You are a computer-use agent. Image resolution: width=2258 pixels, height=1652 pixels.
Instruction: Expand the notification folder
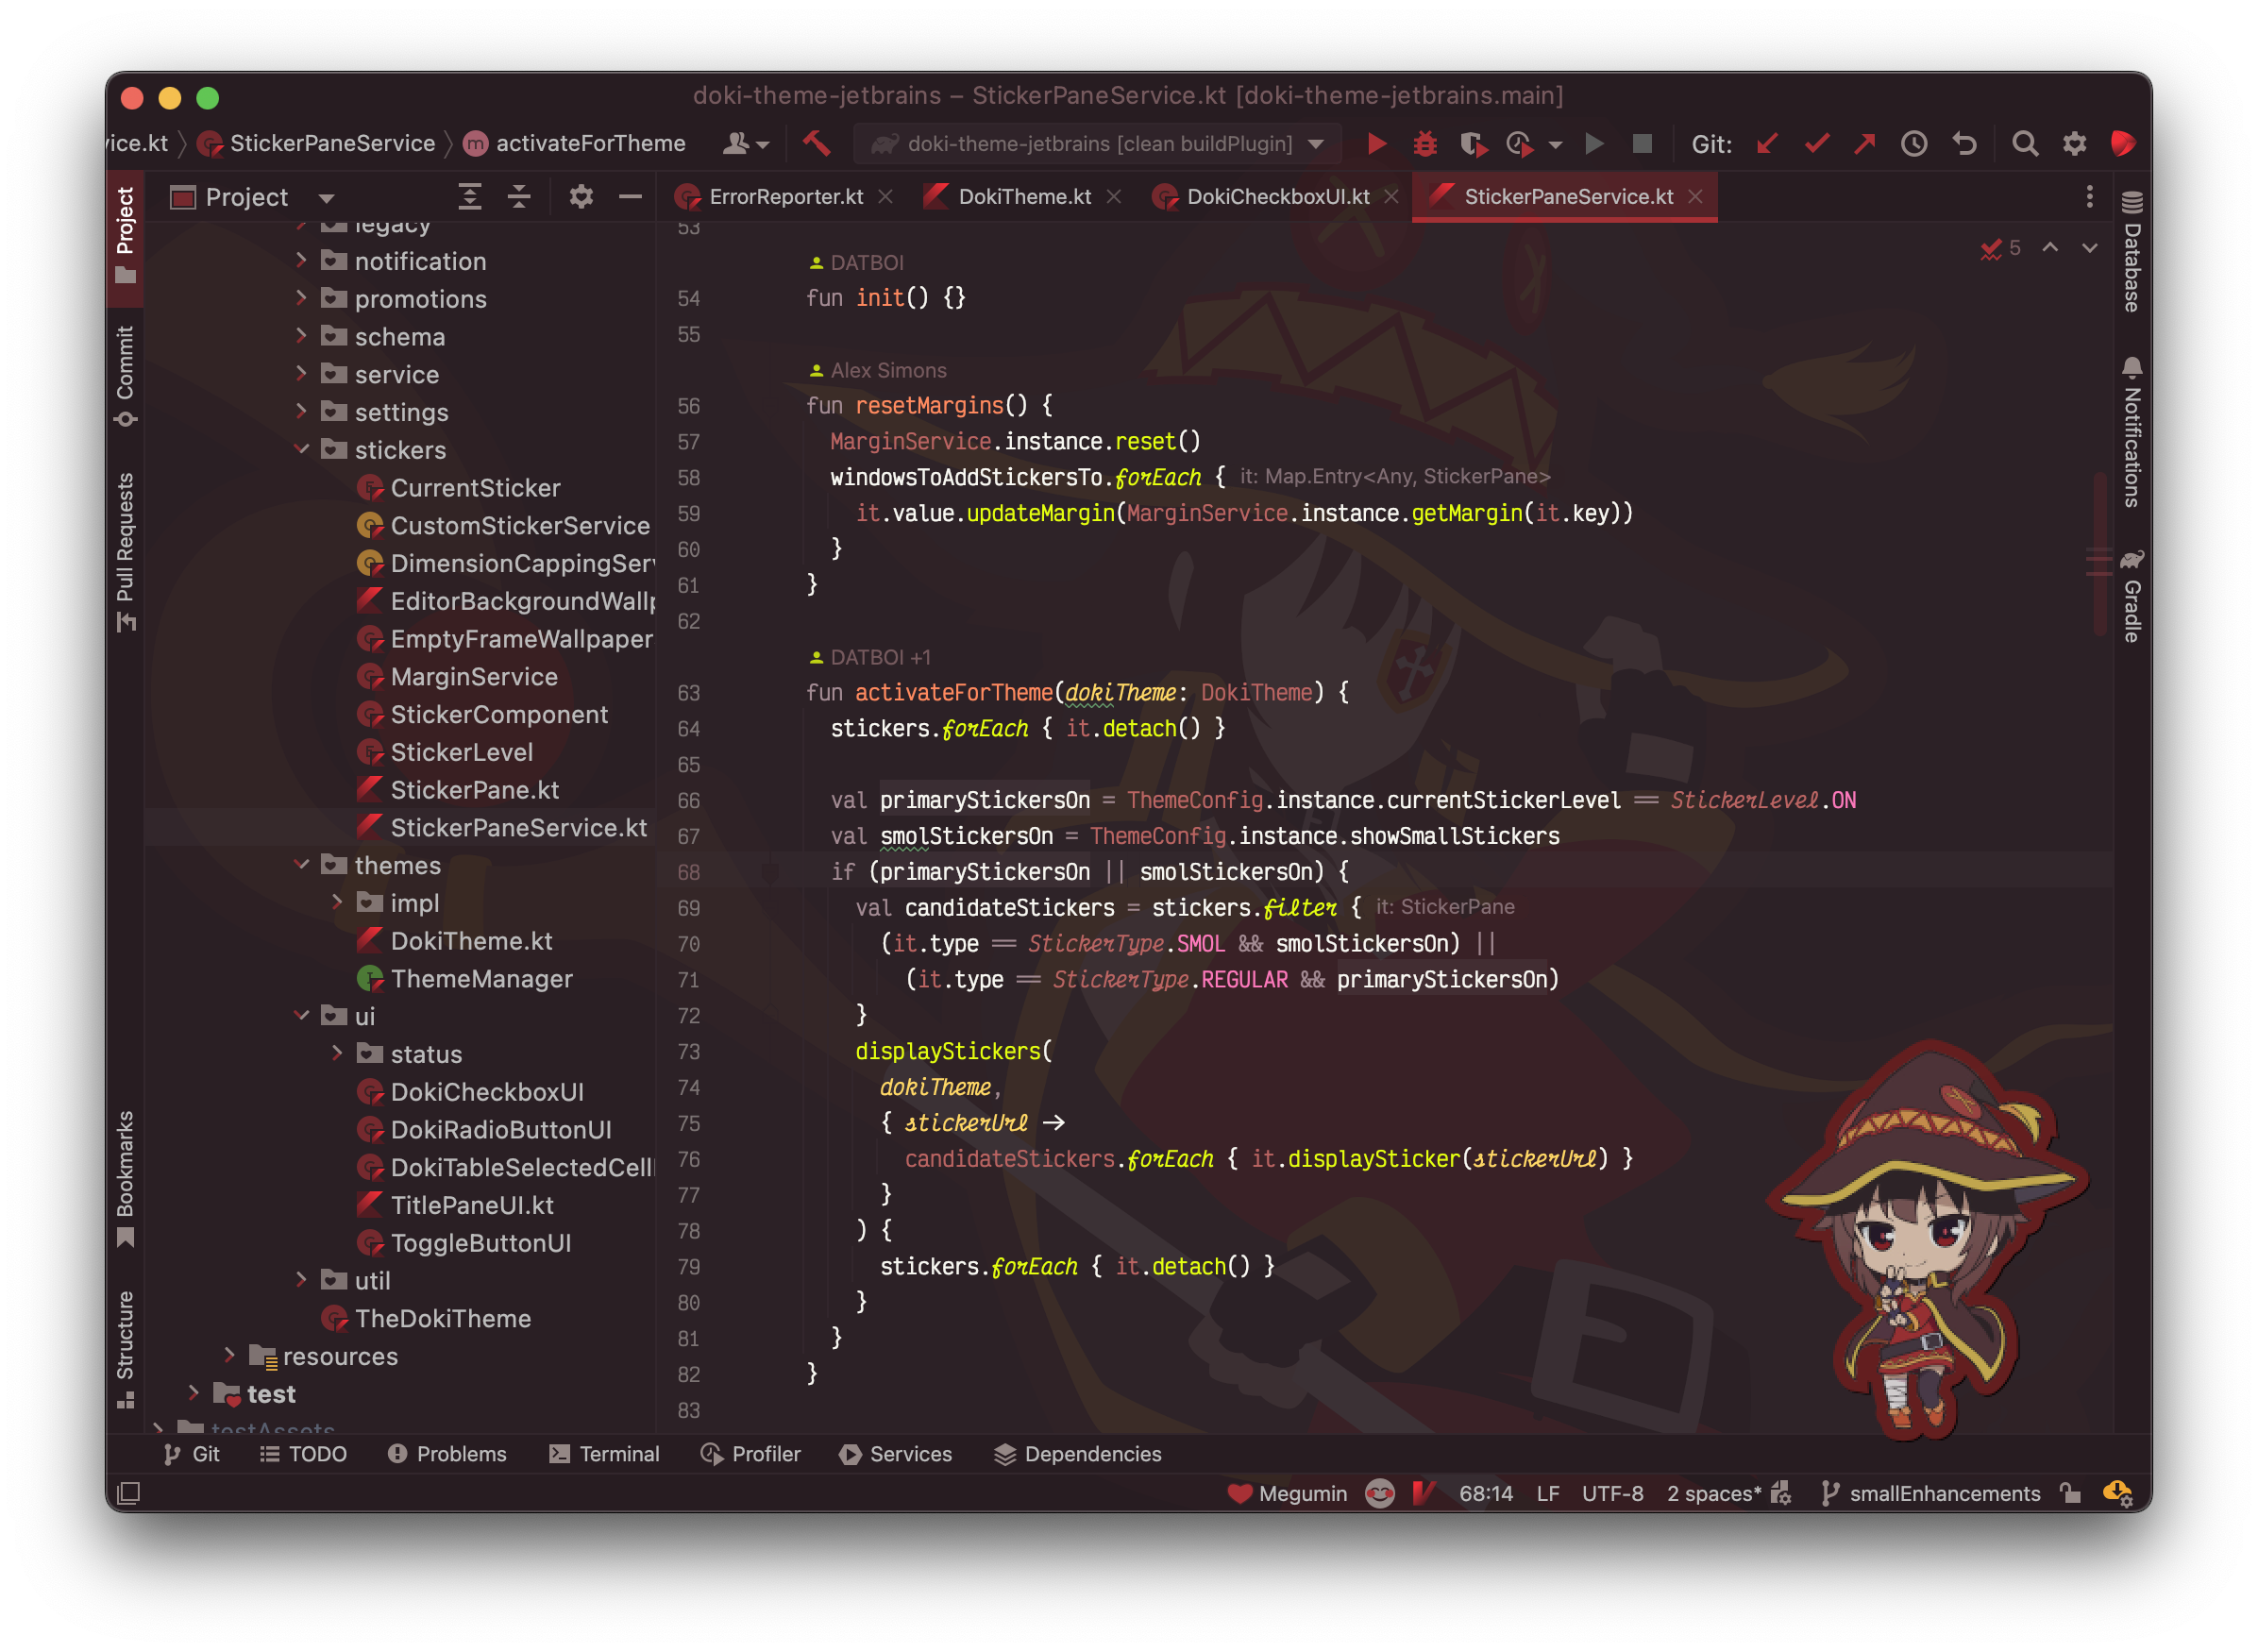(301, 260)
